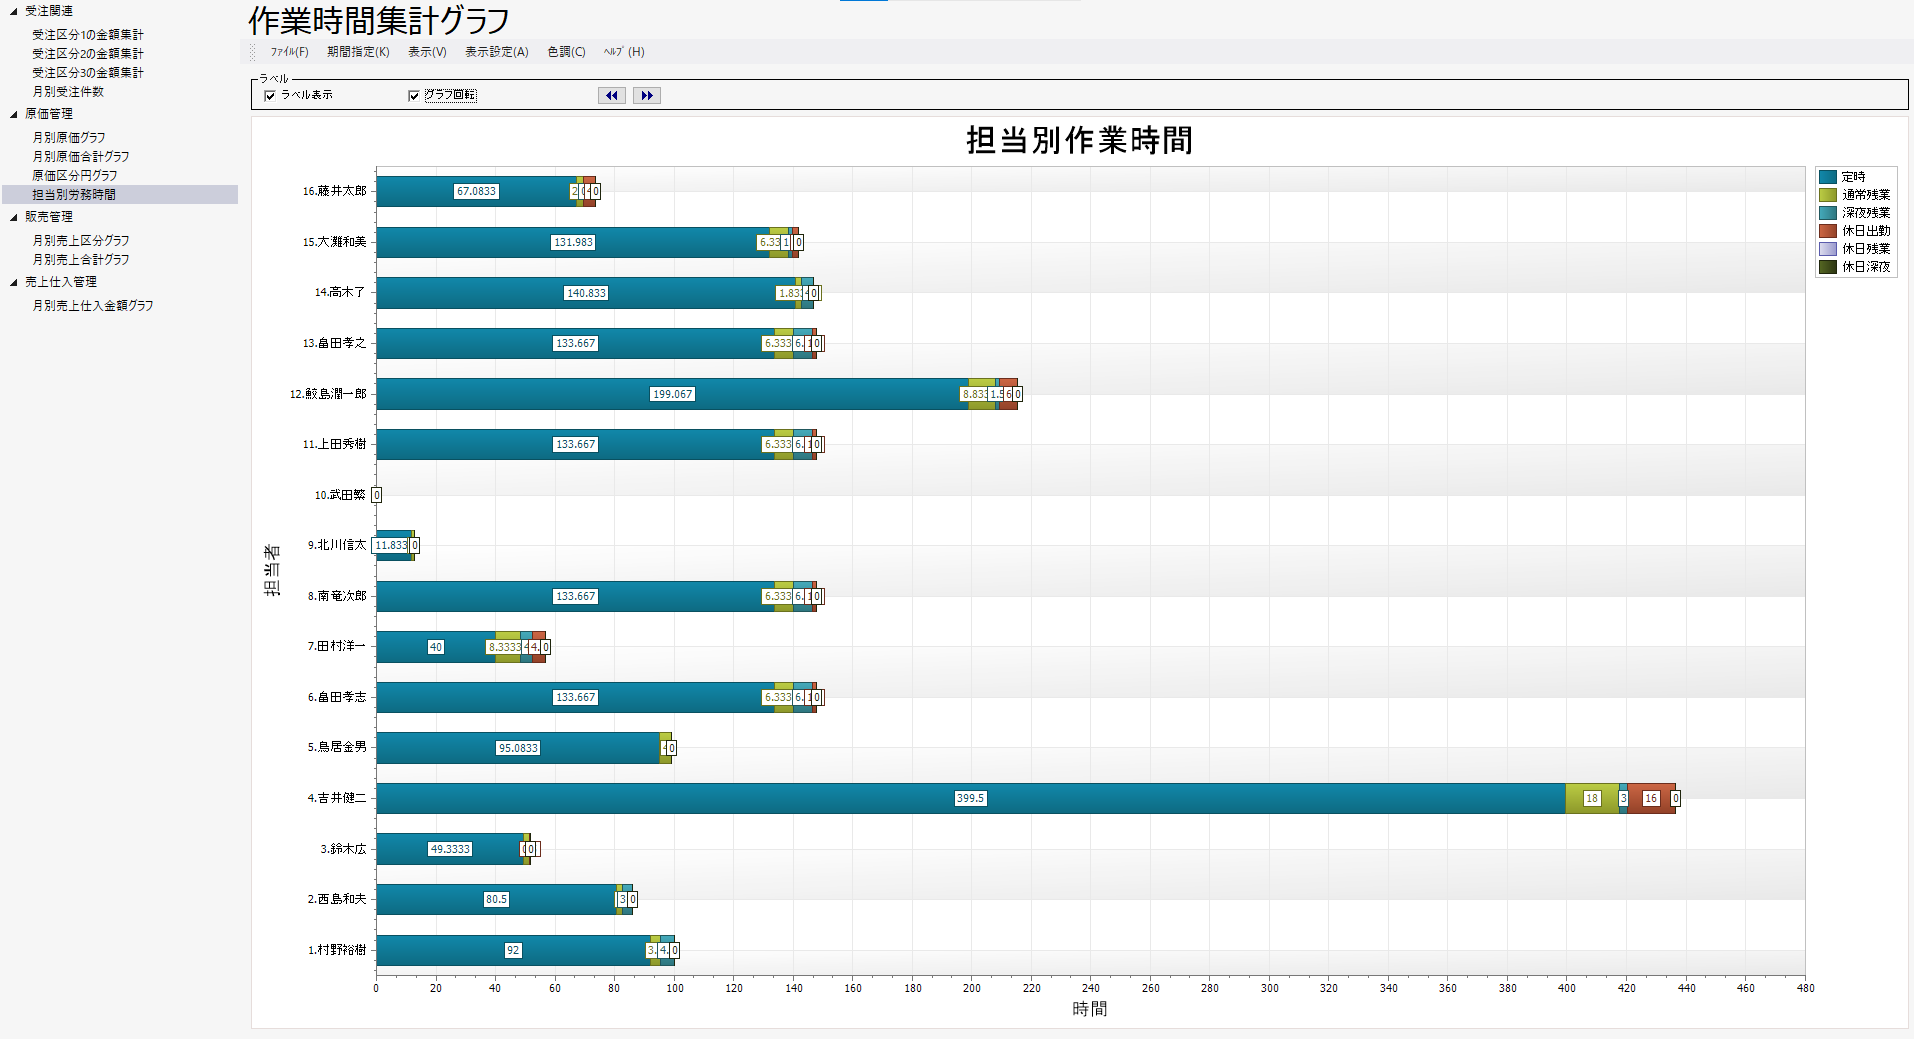Collapse the 売上仕入管理 tree group
Image resolution: width=1914 pixels, height=1039 pixels.
tap(14, 283)
